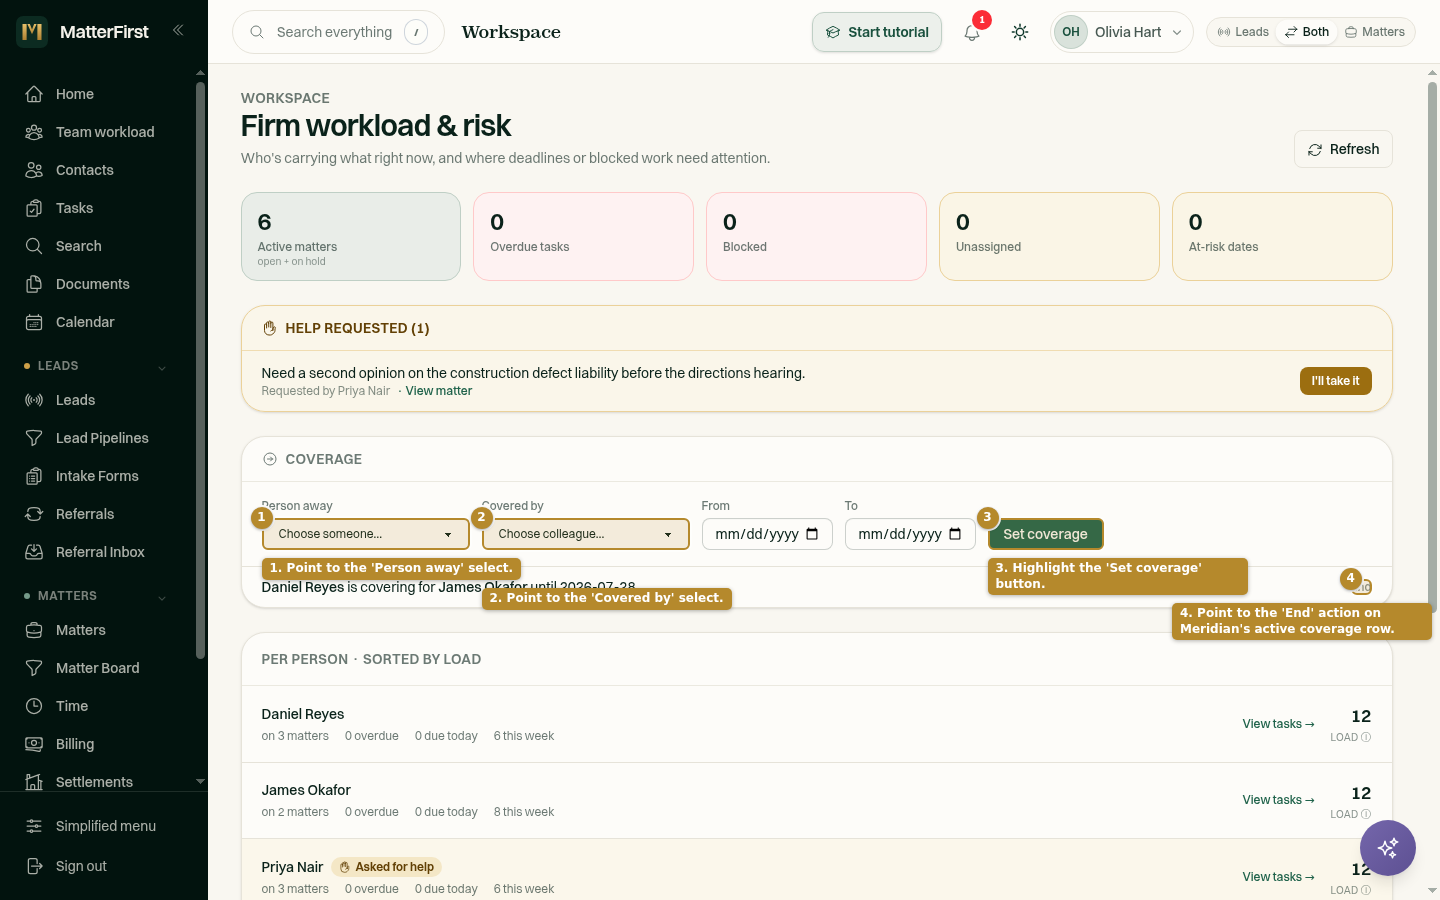Click the Leads broadcast icon in sidebar
This screenshot has width=1440, height=900.
[x=34, y=400]
